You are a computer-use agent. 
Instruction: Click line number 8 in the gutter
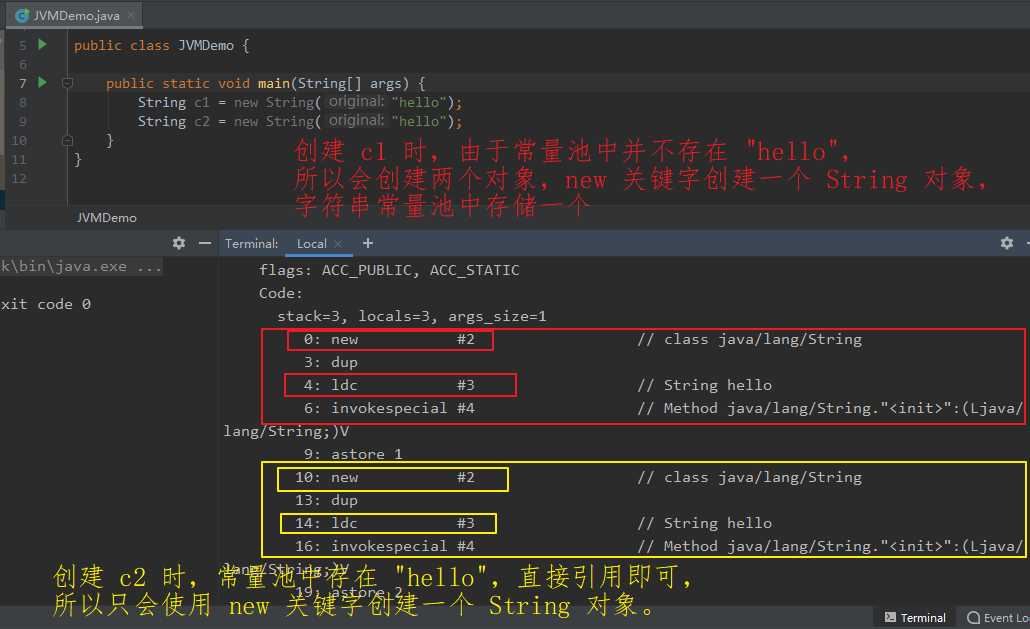click(22, 102)
